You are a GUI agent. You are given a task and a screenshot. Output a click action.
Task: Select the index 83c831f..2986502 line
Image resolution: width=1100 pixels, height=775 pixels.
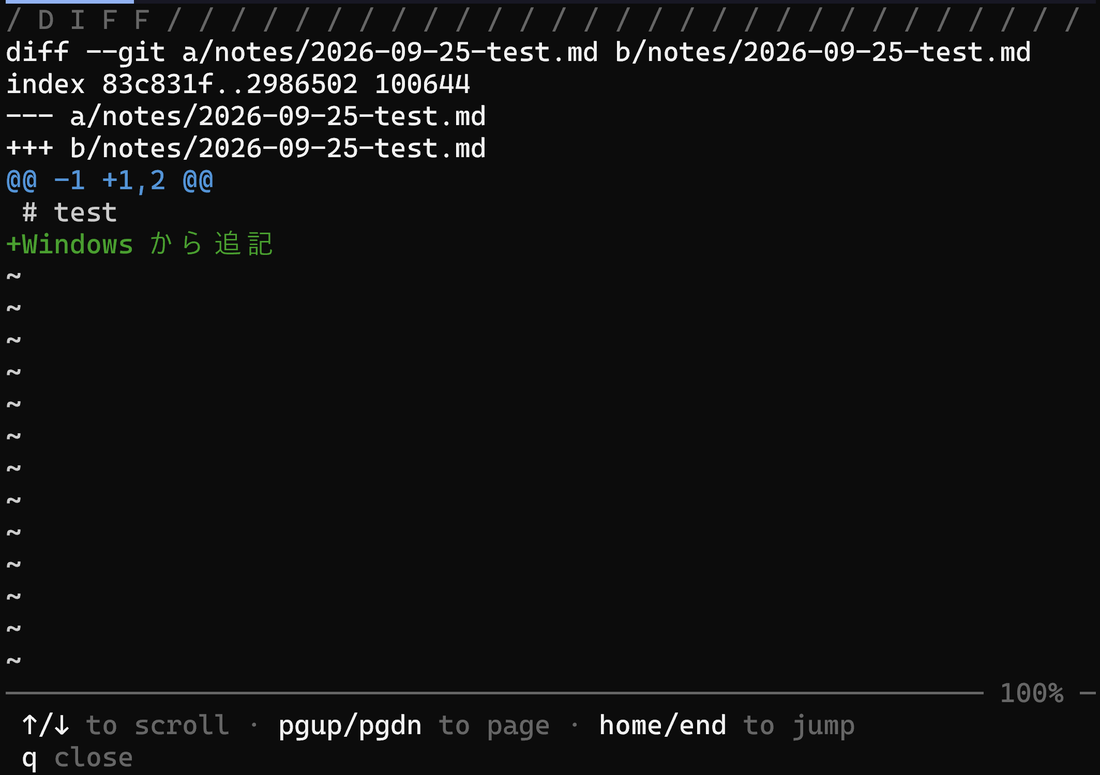click(239, 85)
